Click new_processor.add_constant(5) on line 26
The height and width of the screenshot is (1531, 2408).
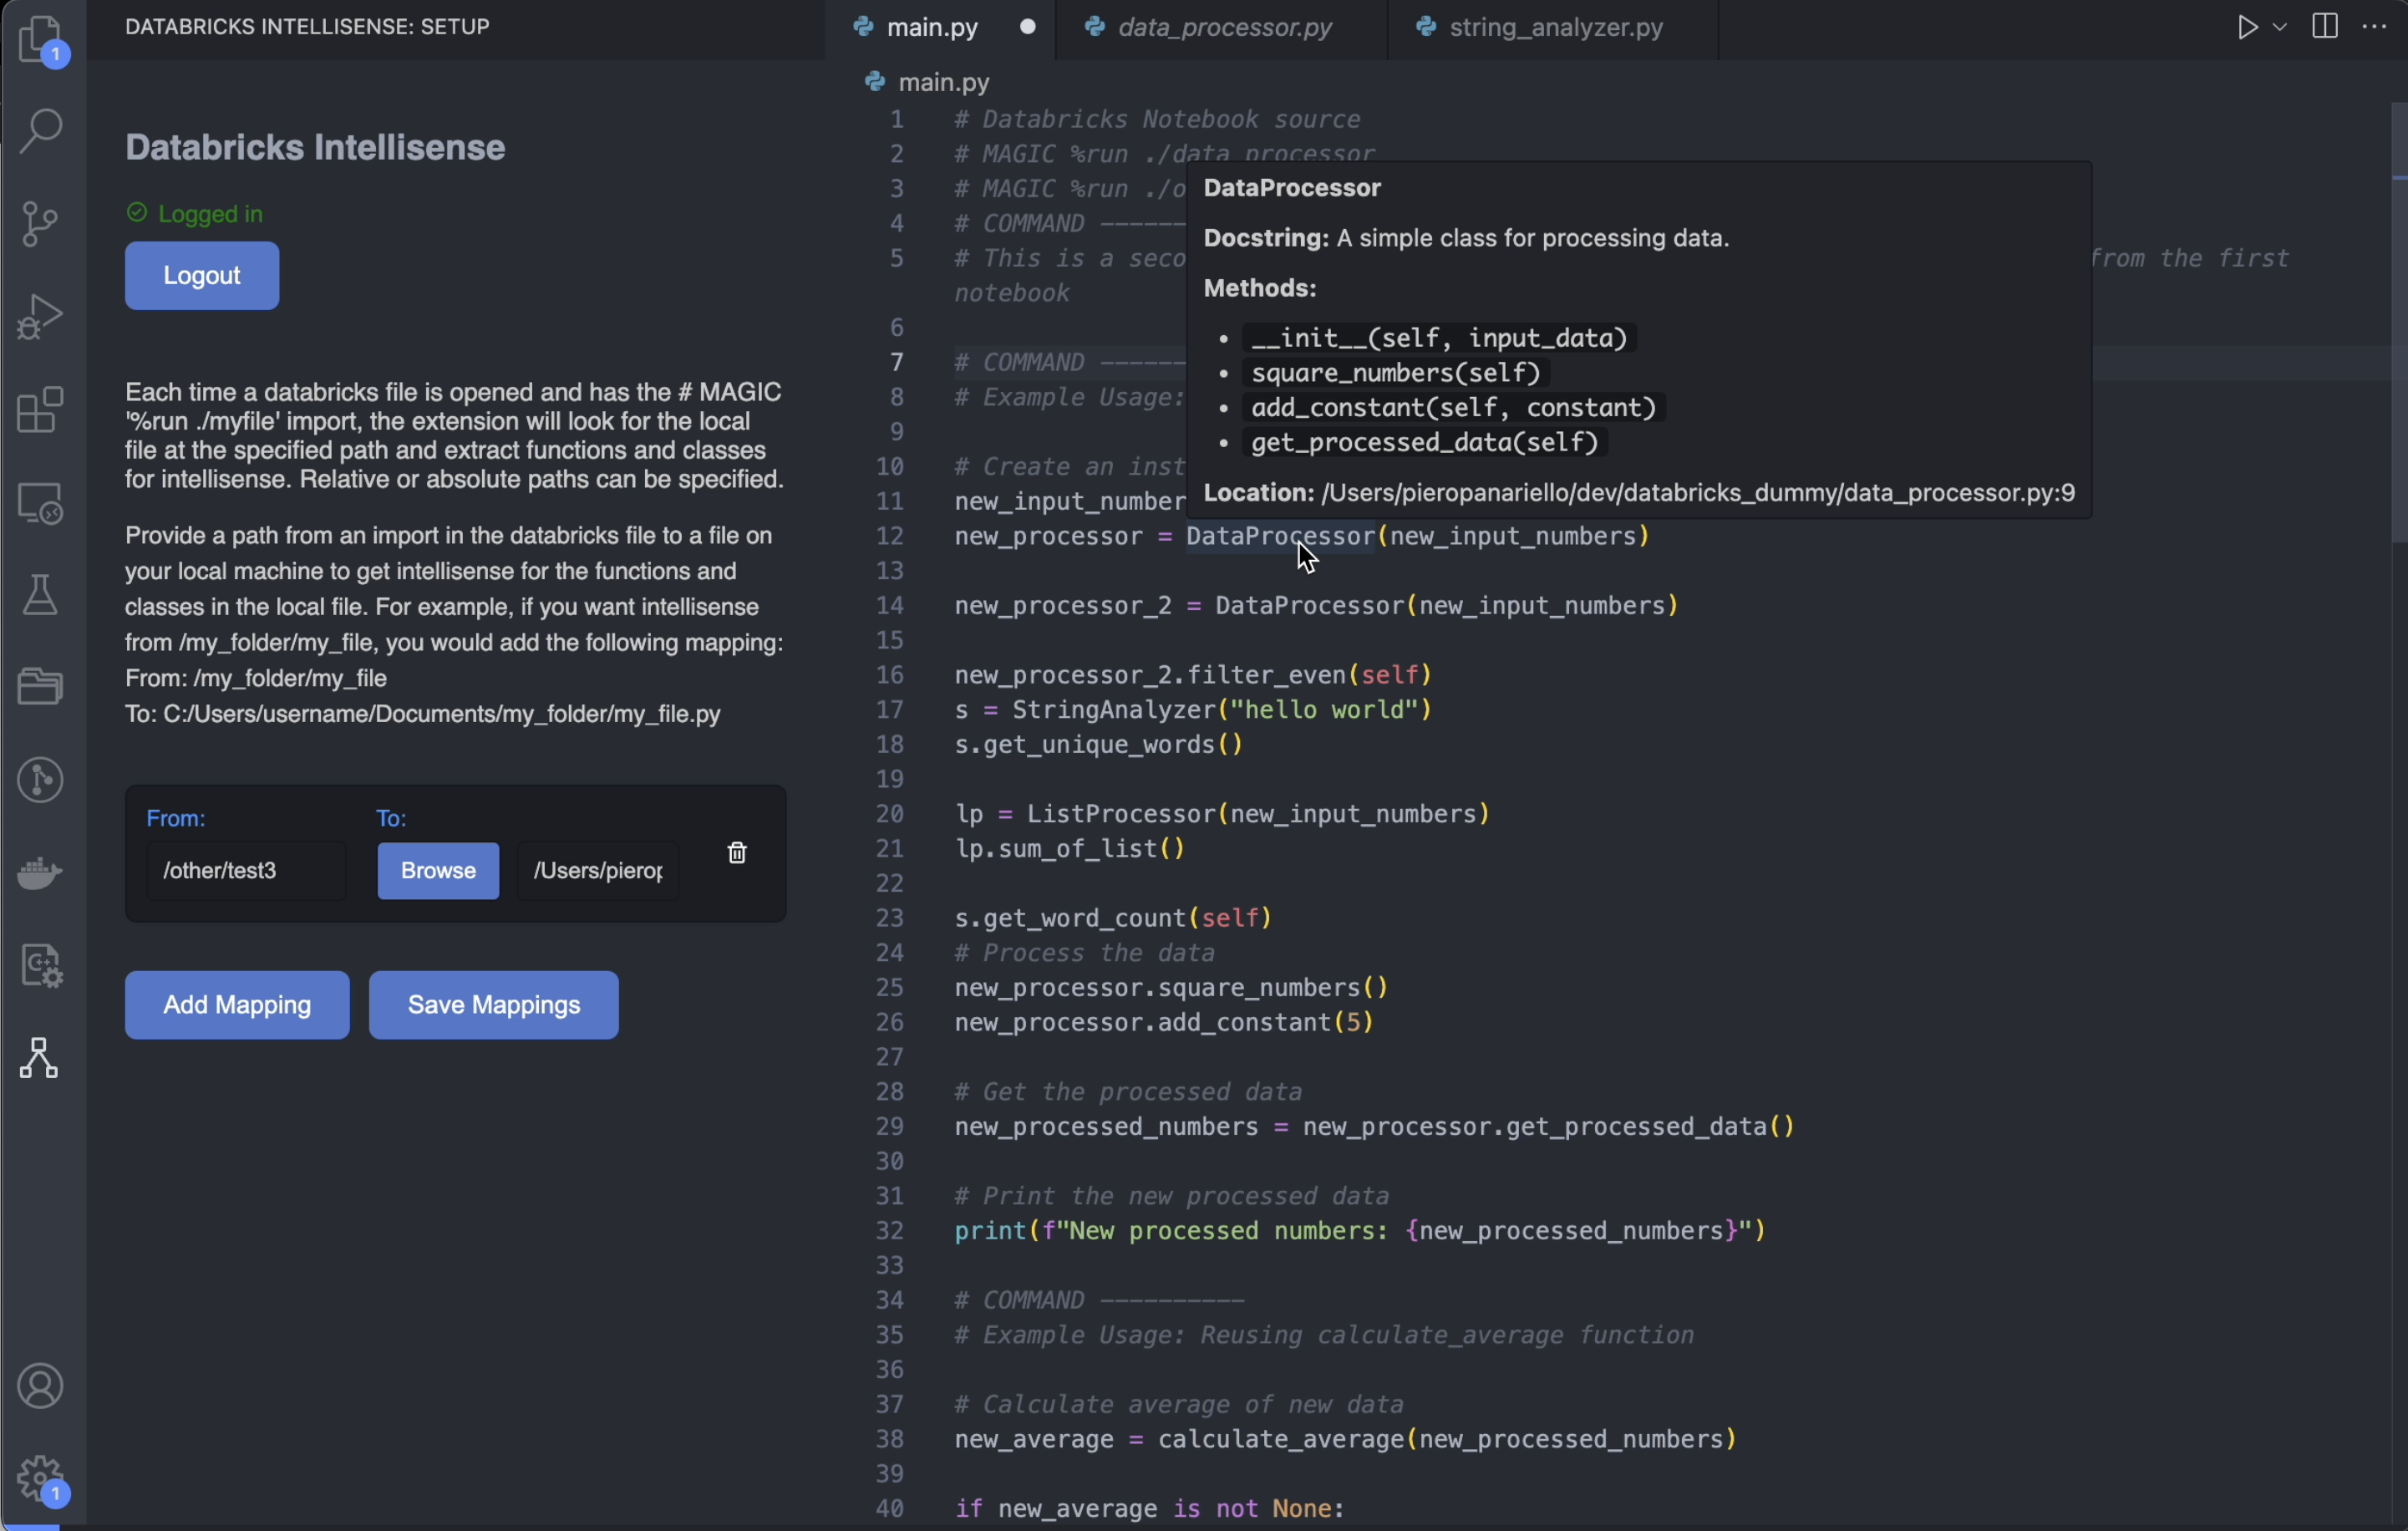pos(1164,1023)
